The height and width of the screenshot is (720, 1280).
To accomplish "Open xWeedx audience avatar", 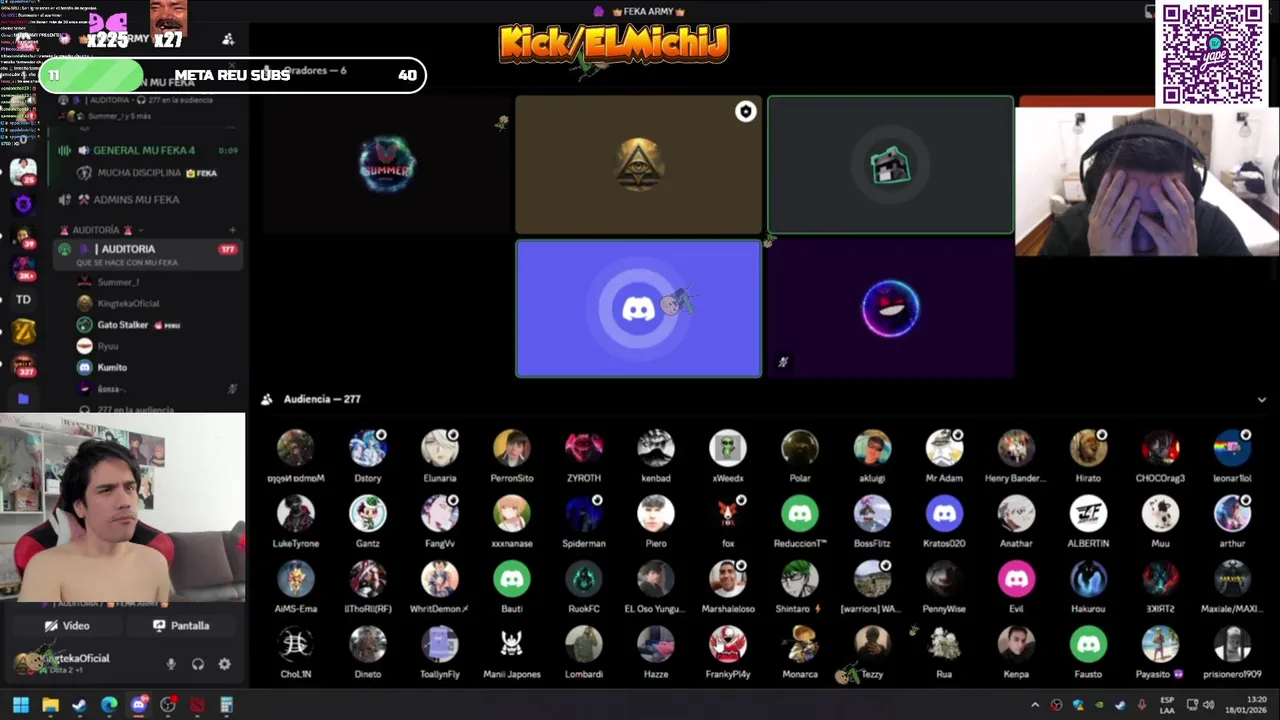I will pyautogui.click(x=728, y=448).
